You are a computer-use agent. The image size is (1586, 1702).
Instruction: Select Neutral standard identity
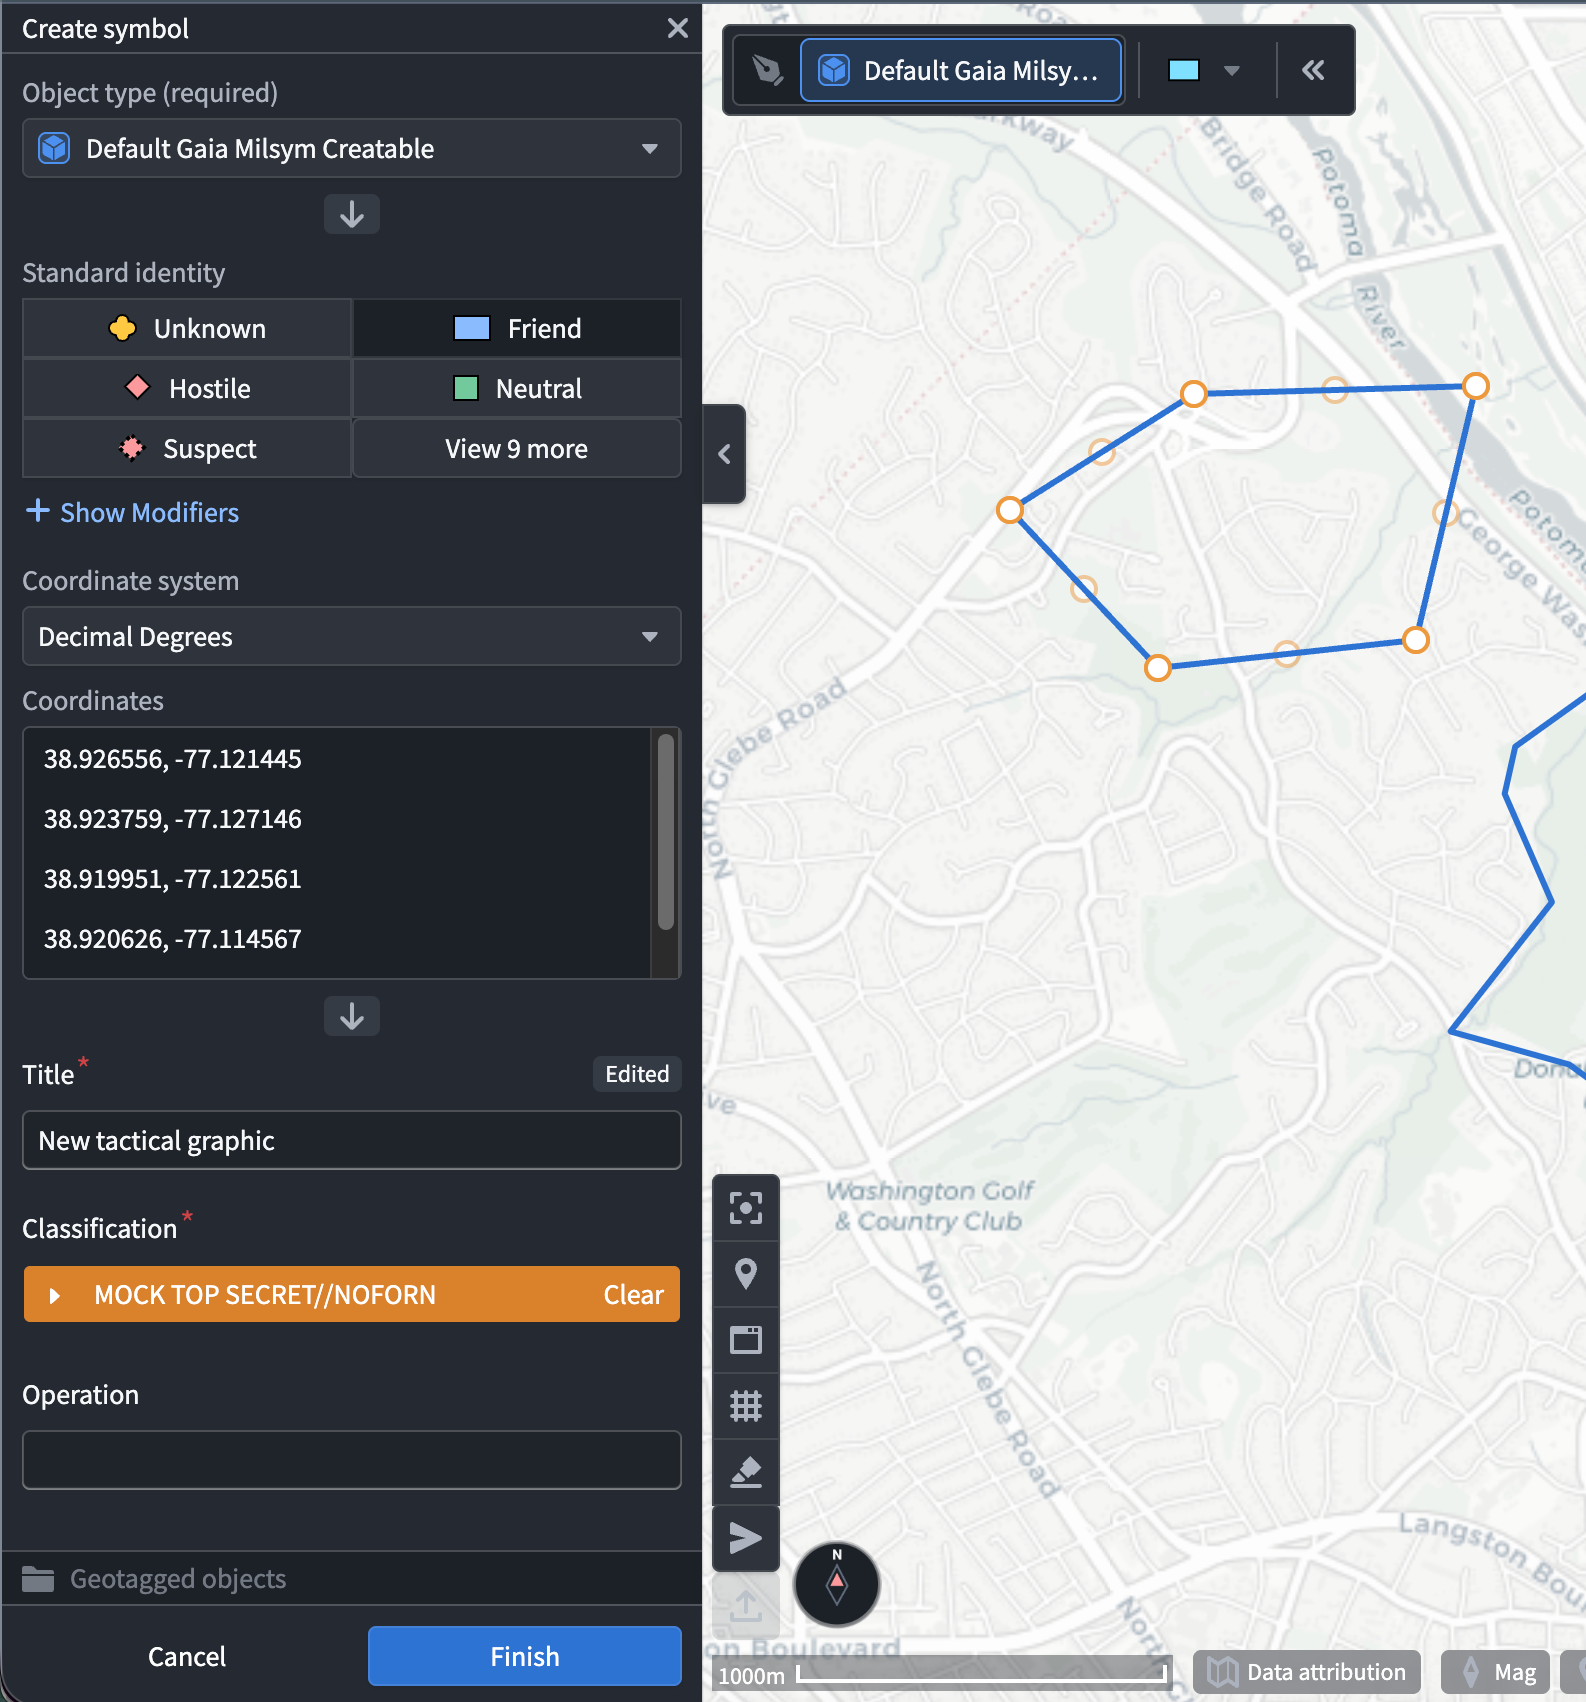pos(517,388)
